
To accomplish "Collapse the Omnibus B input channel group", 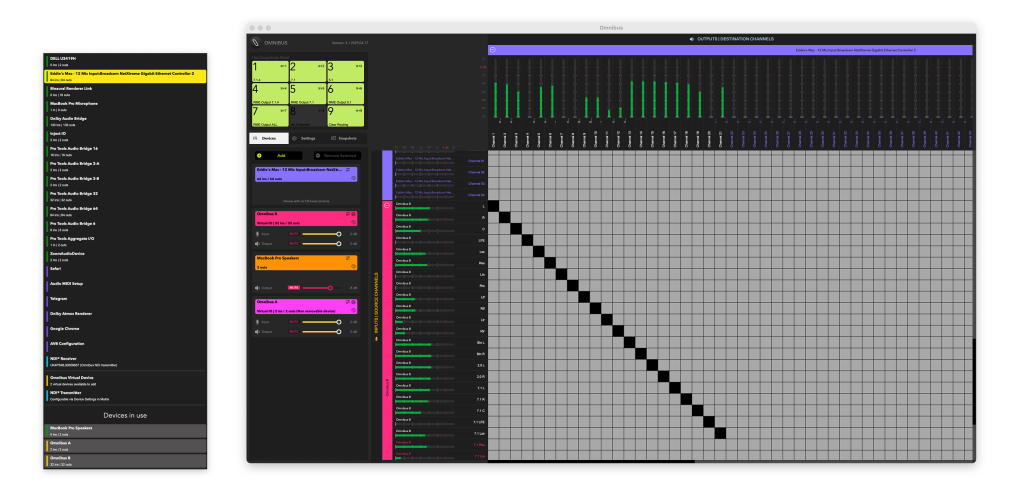I will click(386, 205).
